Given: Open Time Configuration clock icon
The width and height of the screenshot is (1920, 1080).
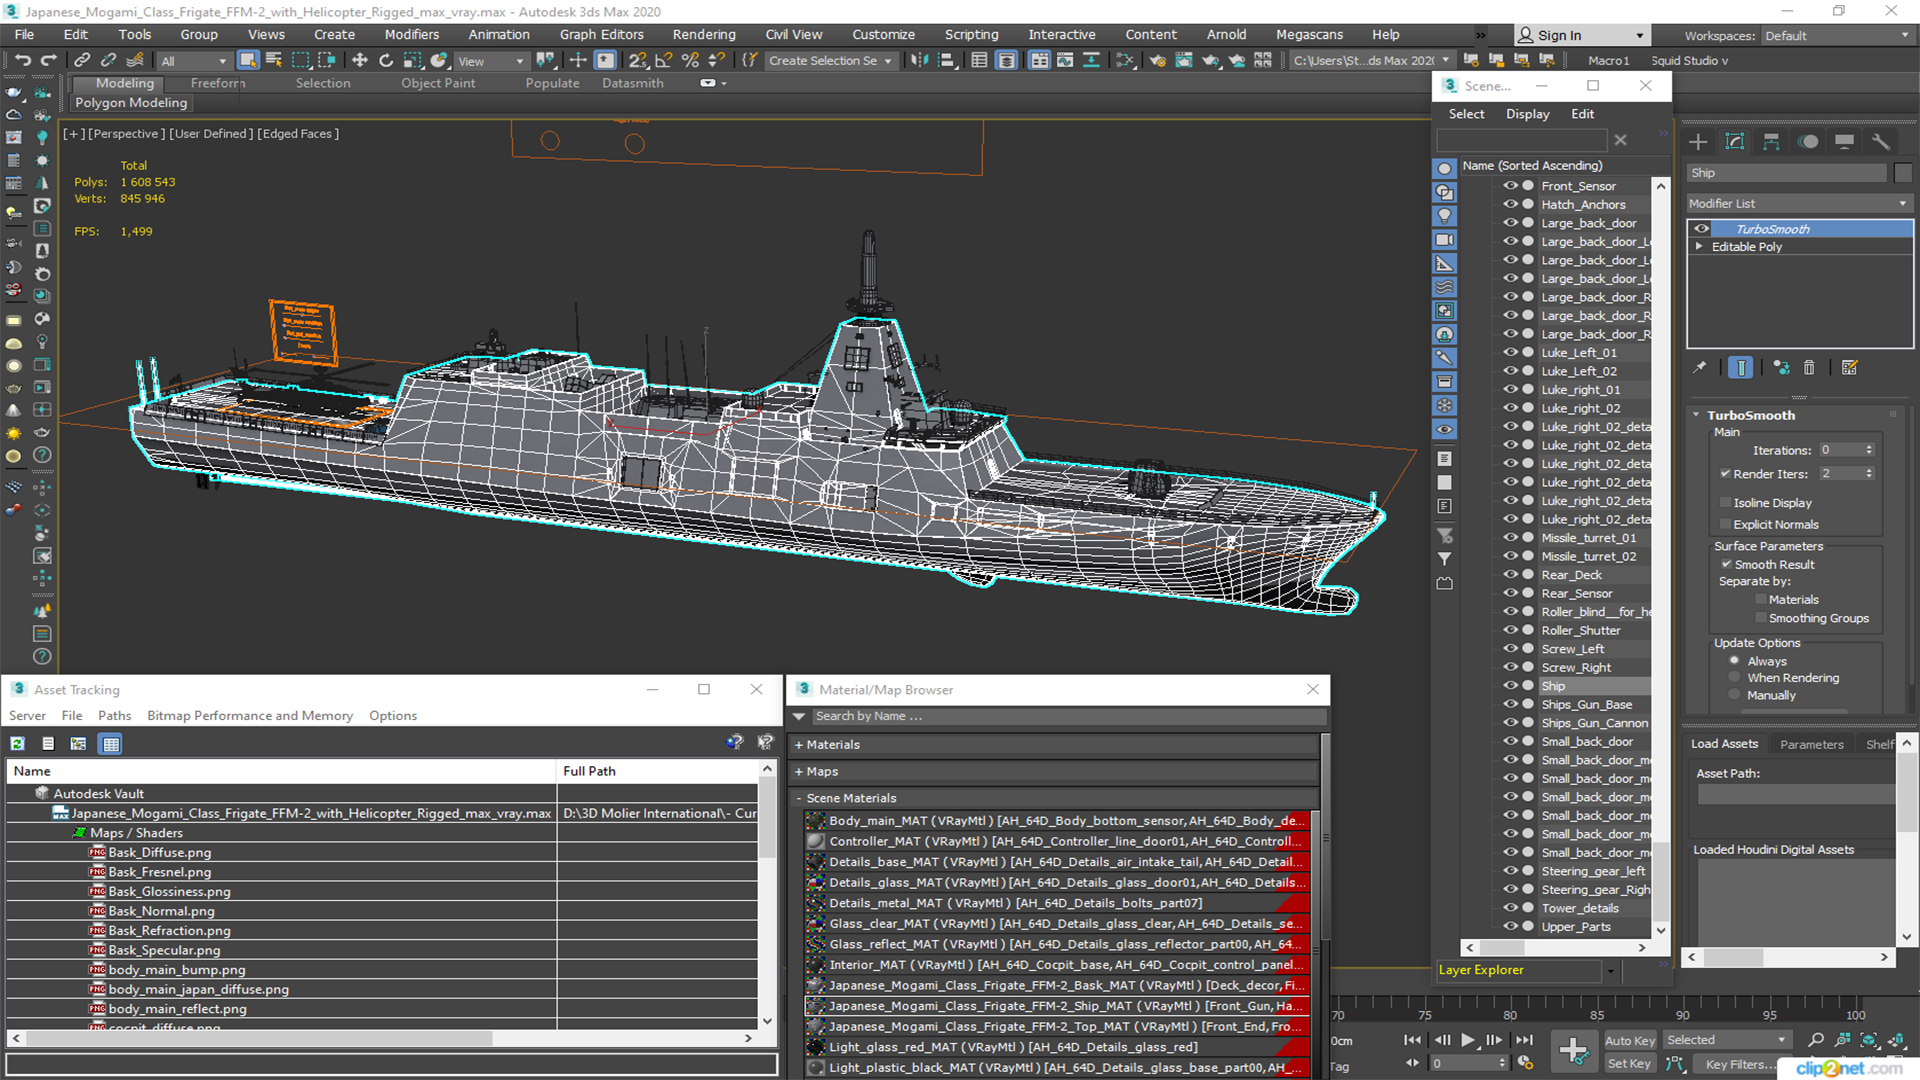Looking at the screenshot, I should tap(1525, 1063).
